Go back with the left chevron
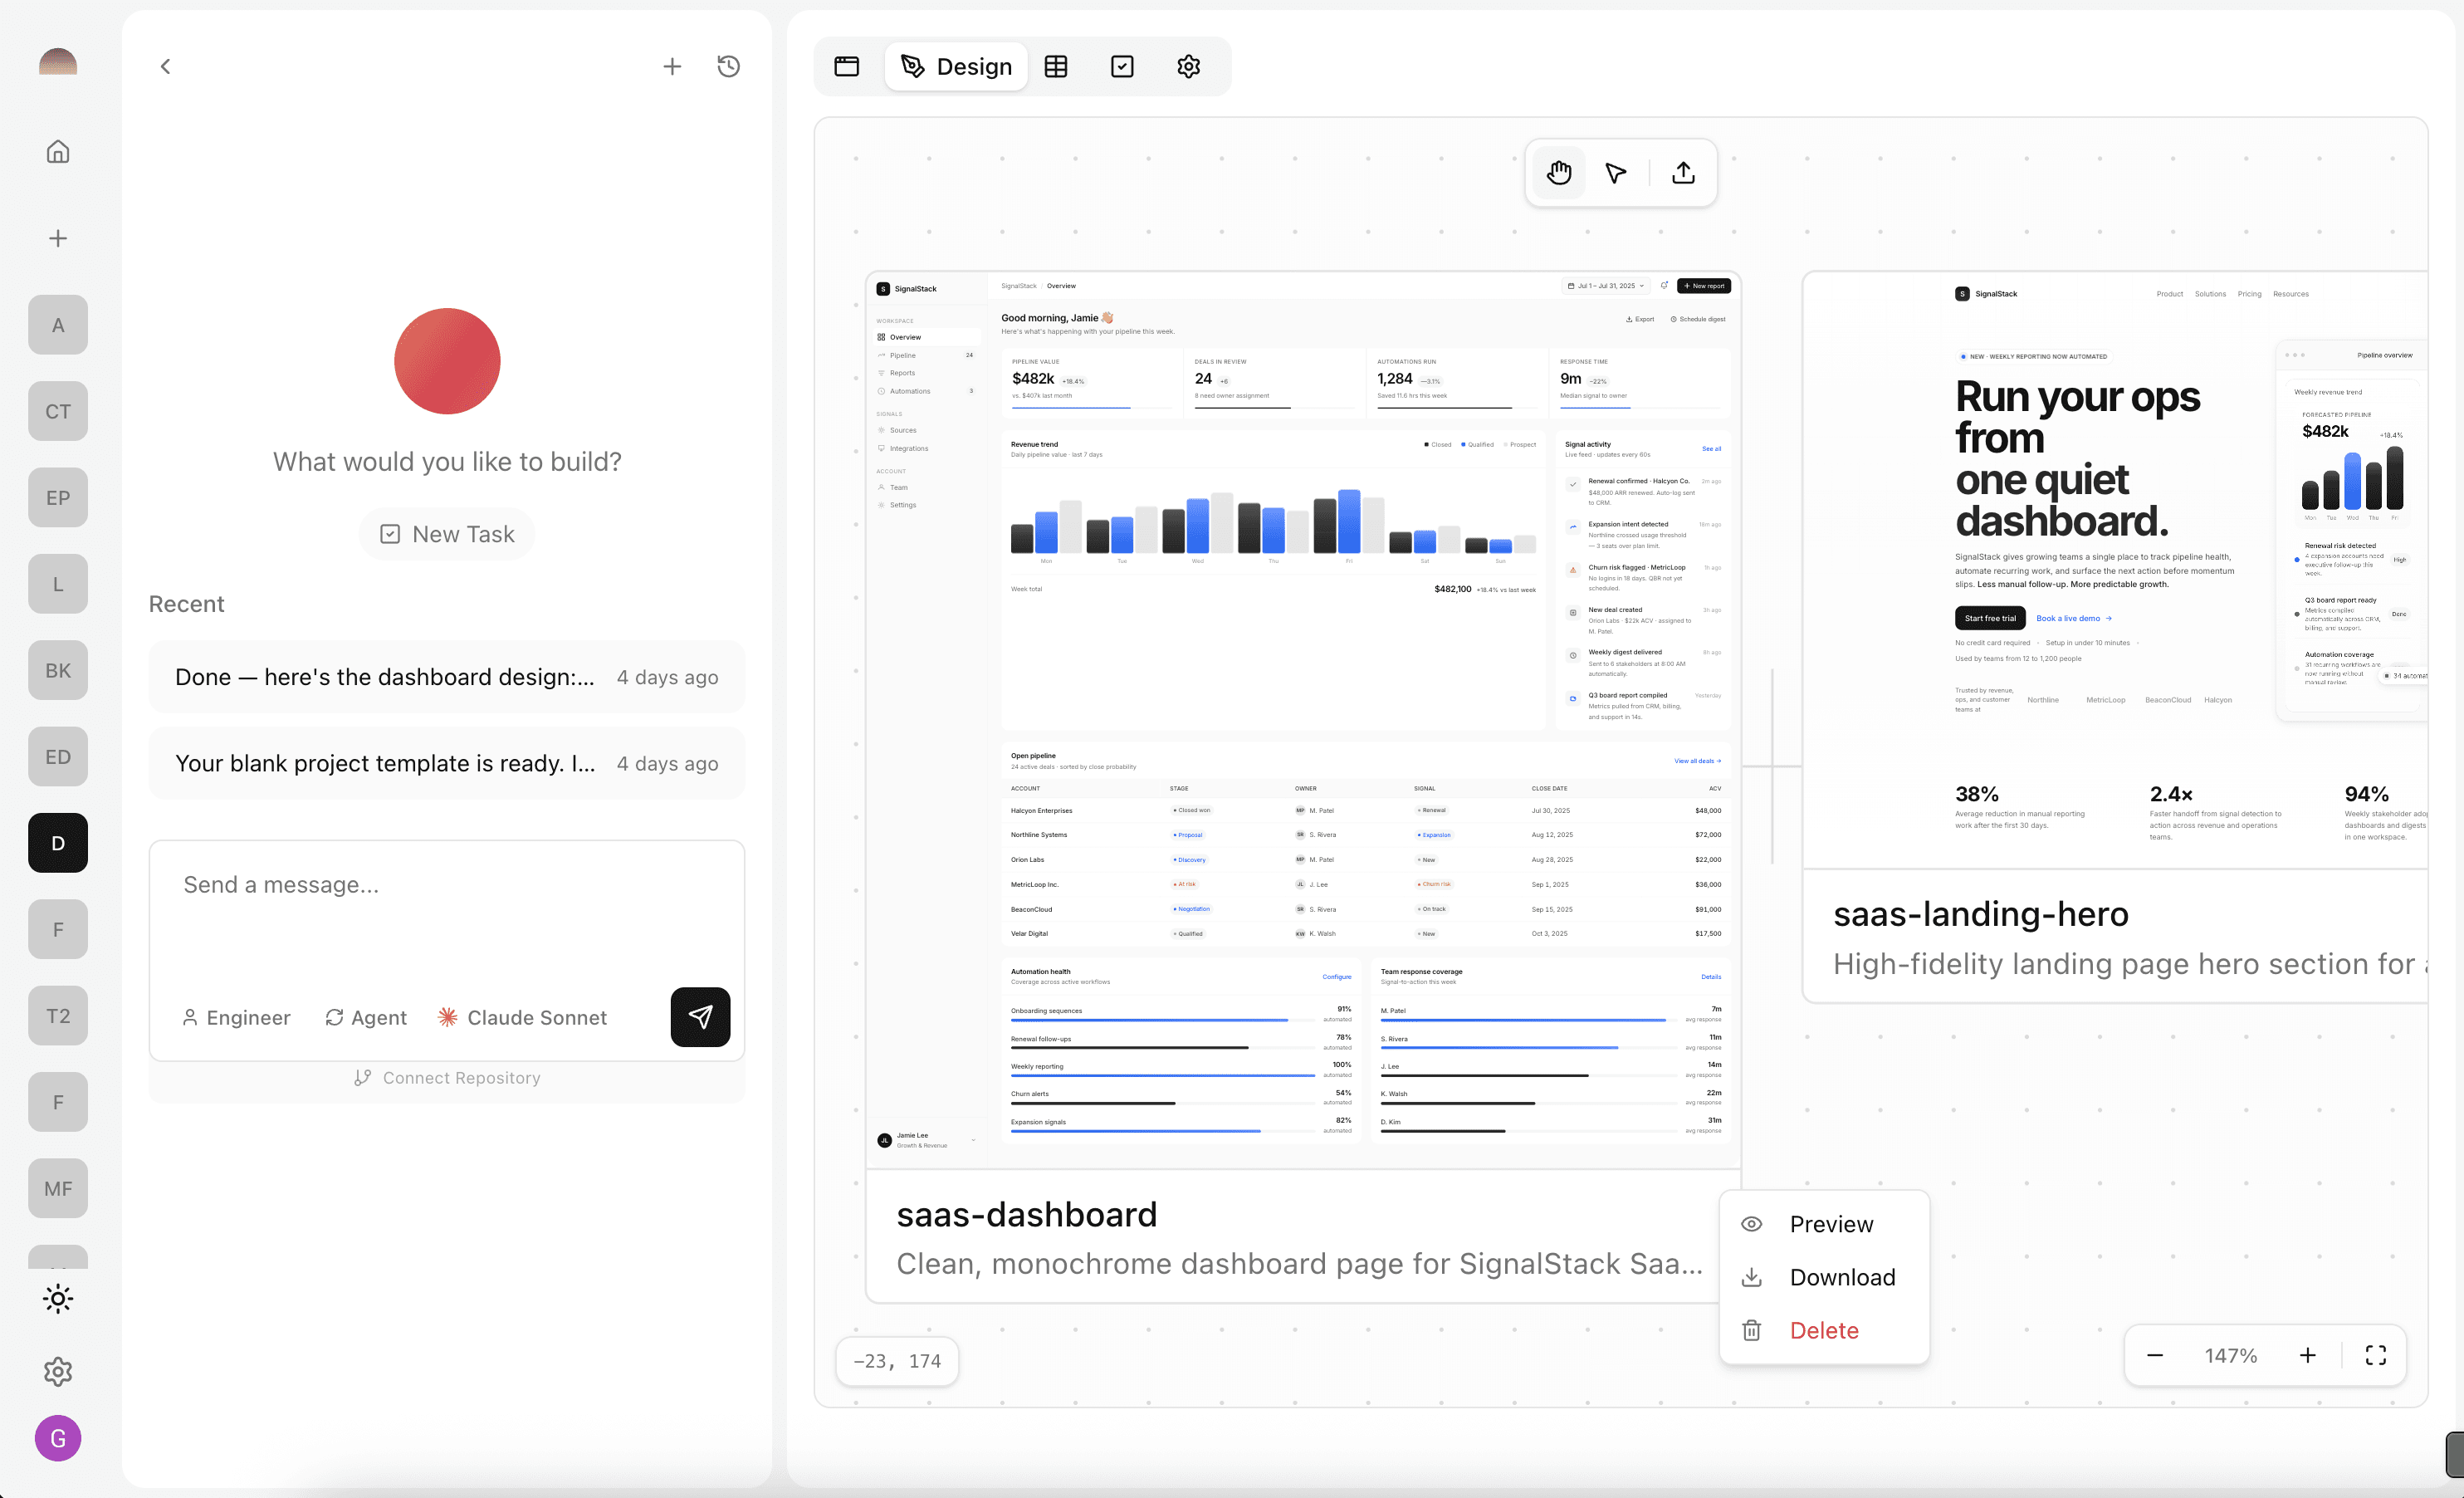 pyautogui.click(x=166, y=66)
